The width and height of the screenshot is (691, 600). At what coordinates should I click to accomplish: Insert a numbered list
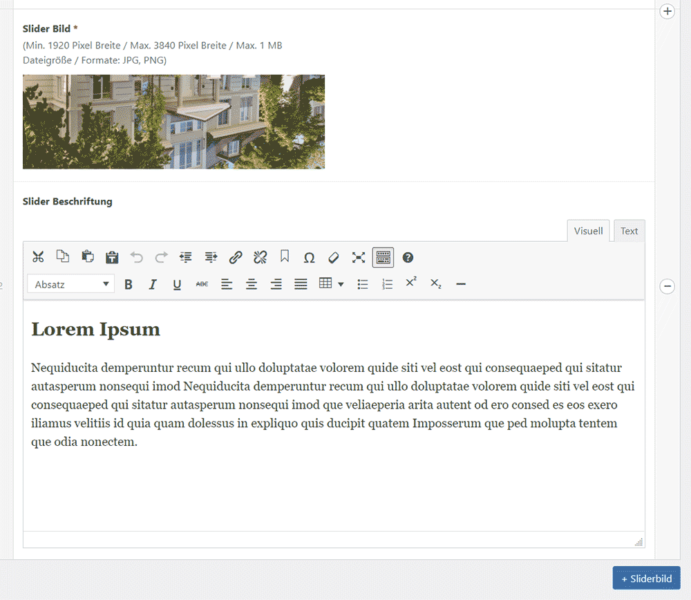pos(387,284)
